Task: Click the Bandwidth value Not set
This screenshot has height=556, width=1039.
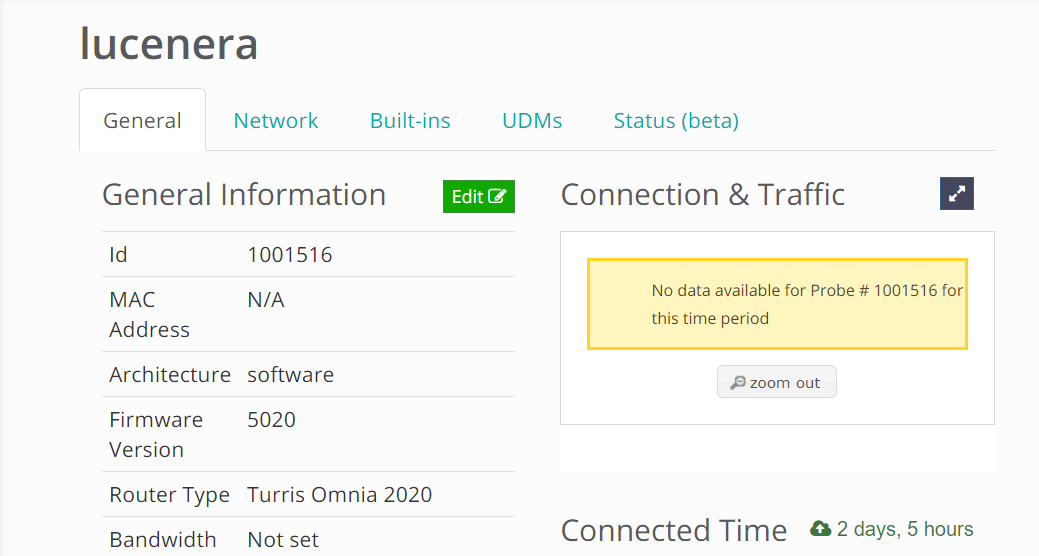Action: pyautogui.click(x=283, y=539)
